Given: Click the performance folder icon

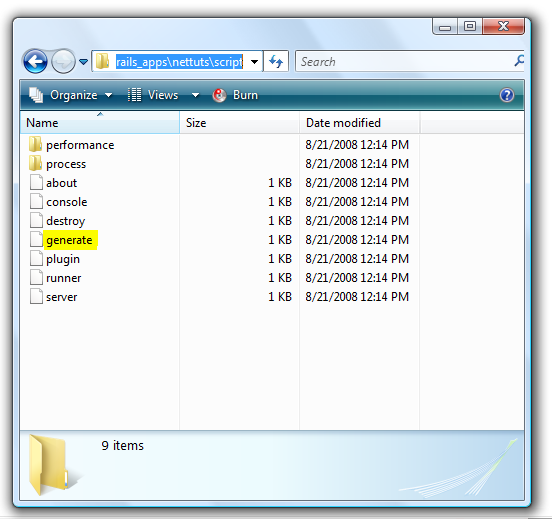Looking at the screenshot, I should (36, 144).
